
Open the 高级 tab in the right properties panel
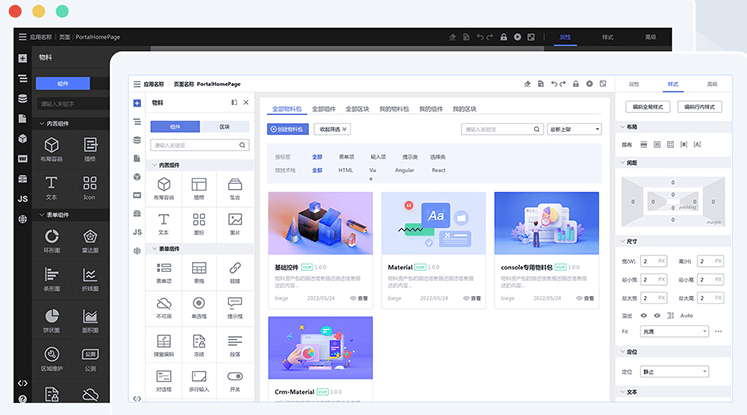pos(712,84)
